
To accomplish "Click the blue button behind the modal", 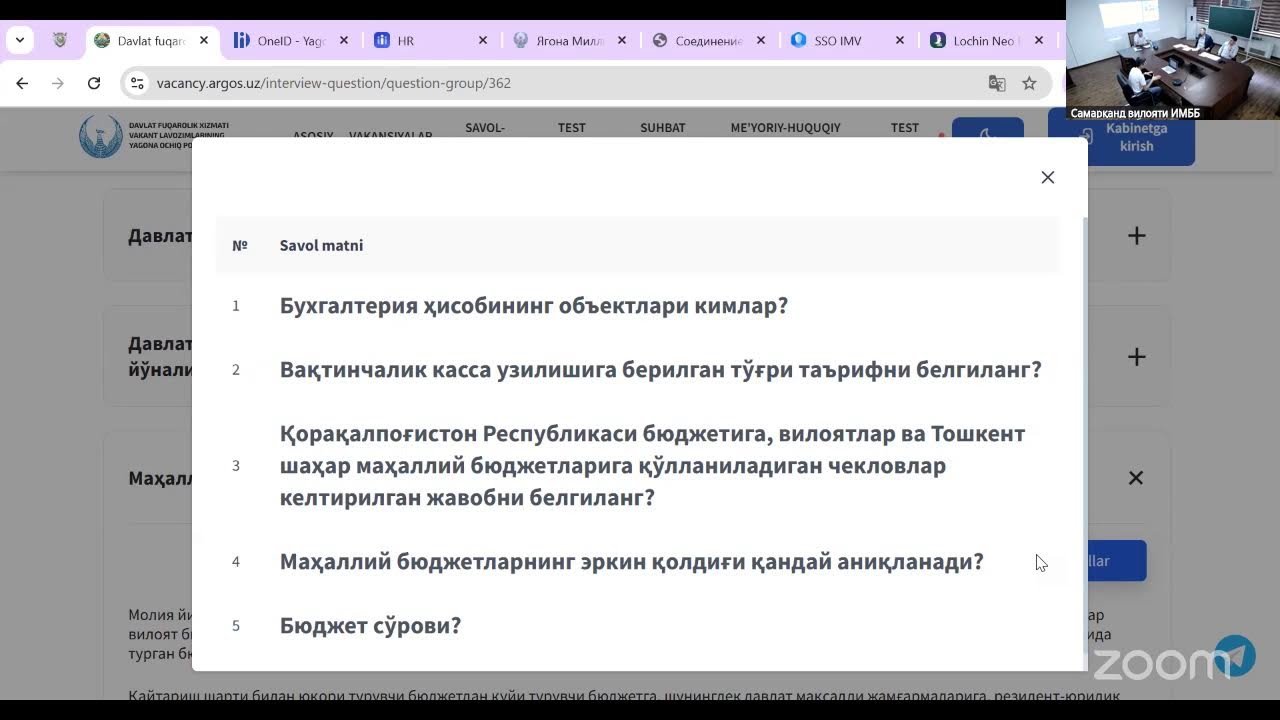I will (1117, 561).
